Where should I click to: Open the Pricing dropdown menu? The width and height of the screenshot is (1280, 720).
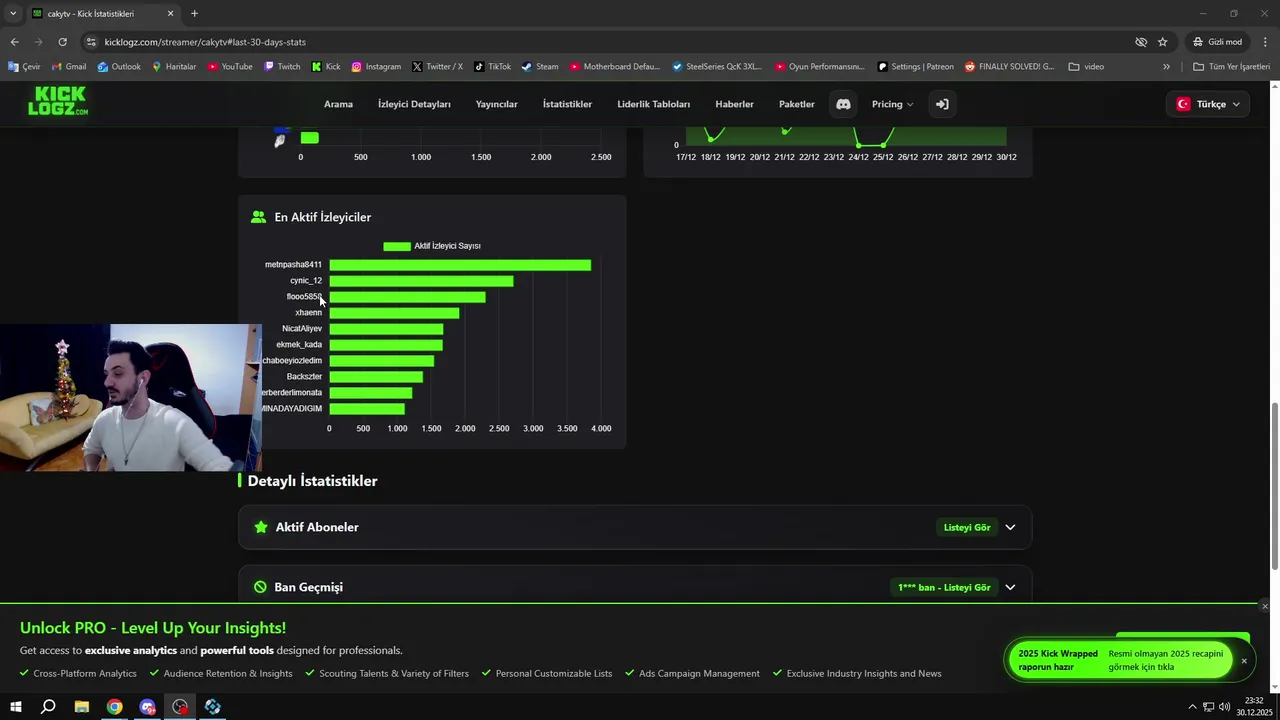pyautogui.click(x=892, y=104)
